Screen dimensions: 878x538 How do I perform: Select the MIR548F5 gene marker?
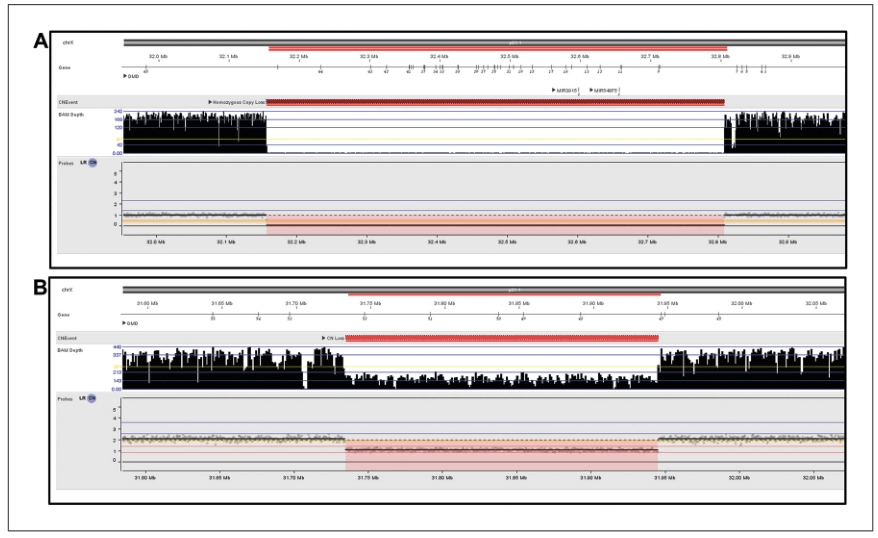(604, 90)
